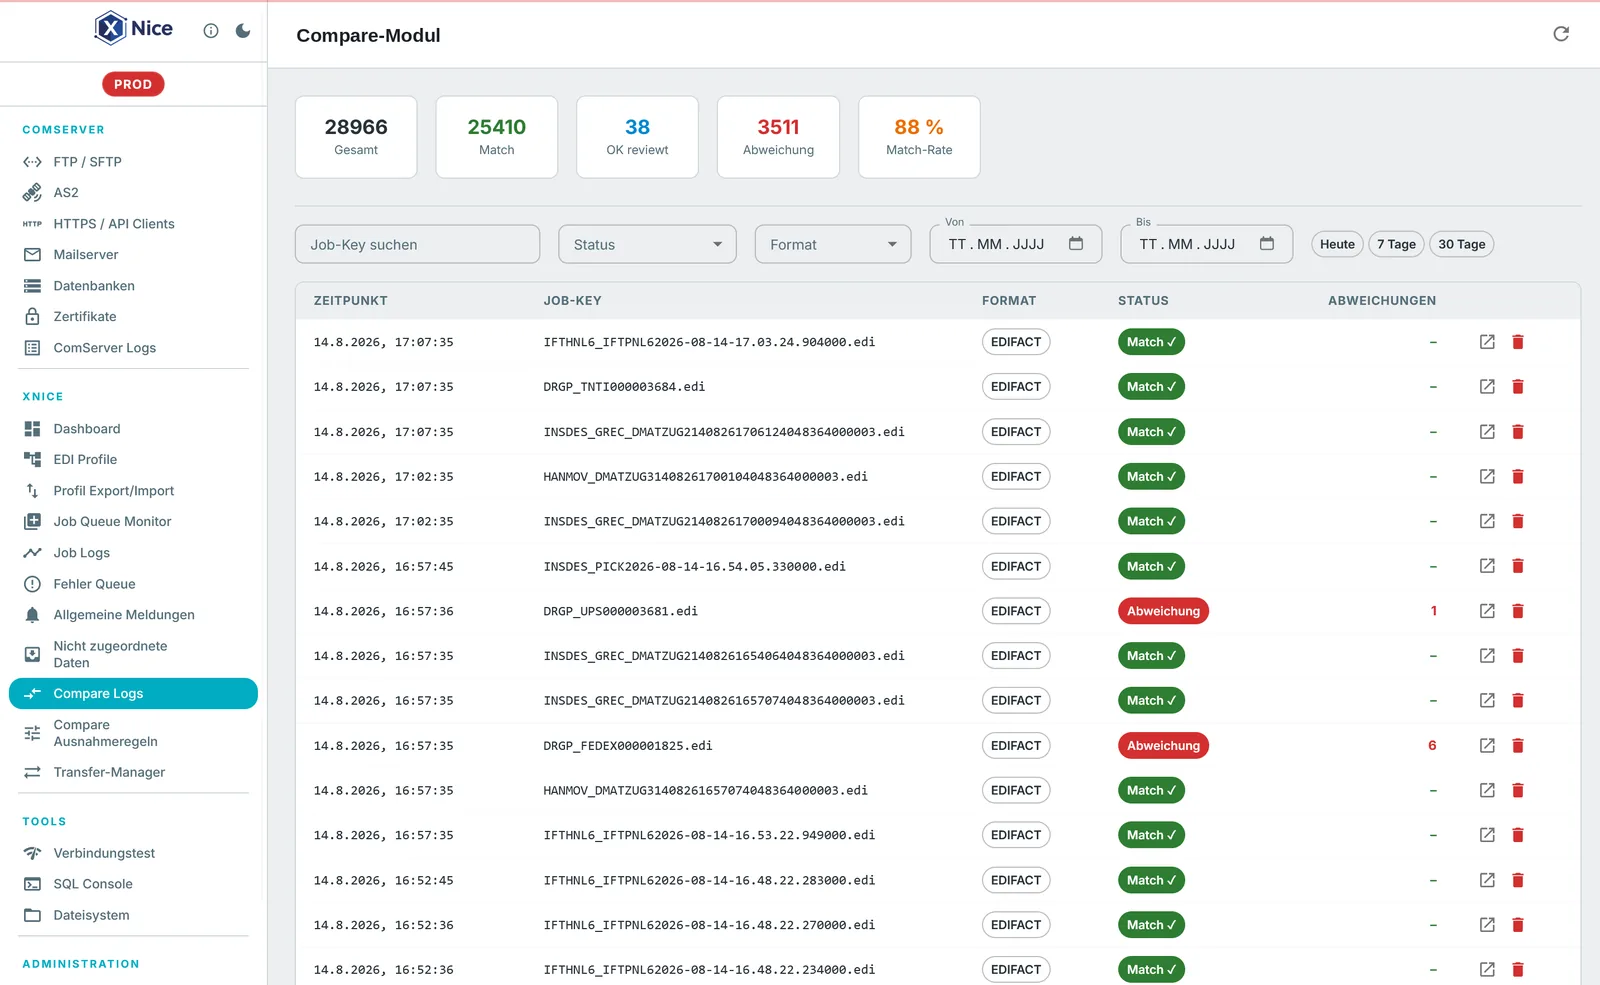This screenshot has height=985, width=1600.
Task: Click the Match-Rate card showing 88 %
Action: [919, 137]
